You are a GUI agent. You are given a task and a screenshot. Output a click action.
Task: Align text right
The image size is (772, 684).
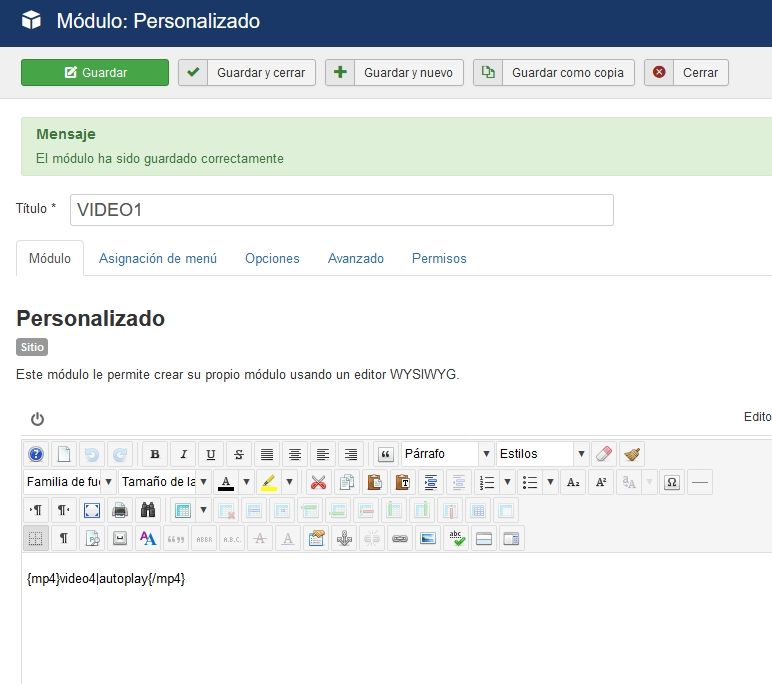(x=351, y=454)
